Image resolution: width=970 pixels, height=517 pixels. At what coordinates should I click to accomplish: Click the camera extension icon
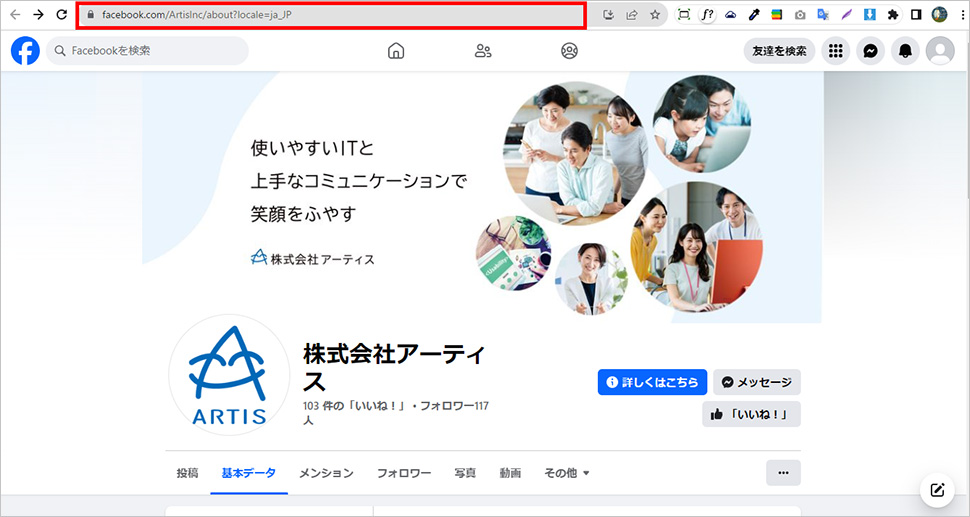pyautogui.click(x=800, y=15)
